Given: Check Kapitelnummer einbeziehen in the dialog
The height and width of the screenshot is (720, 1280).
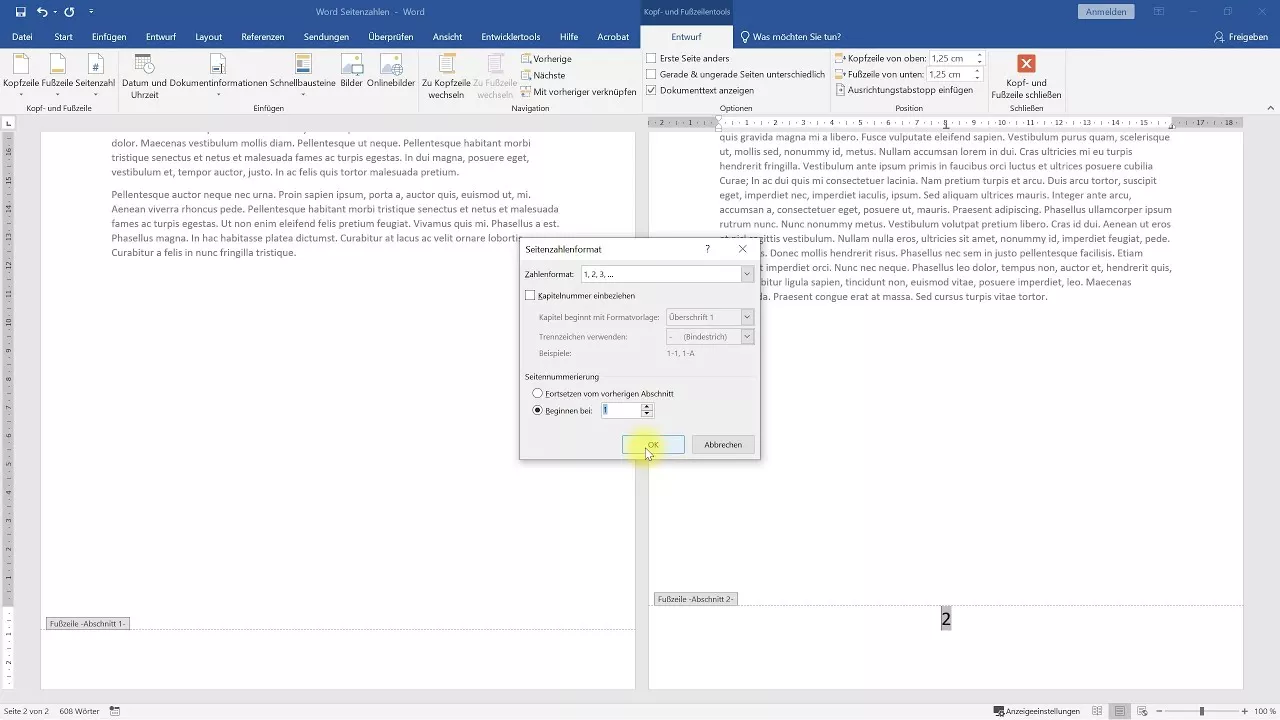Looking at the screenshot, I should tap(531, 295).
